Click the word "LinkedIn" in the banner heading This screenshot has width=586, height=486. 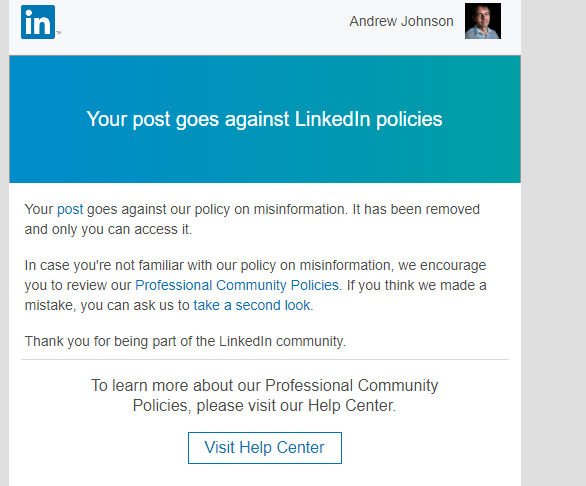click(332, 119)
